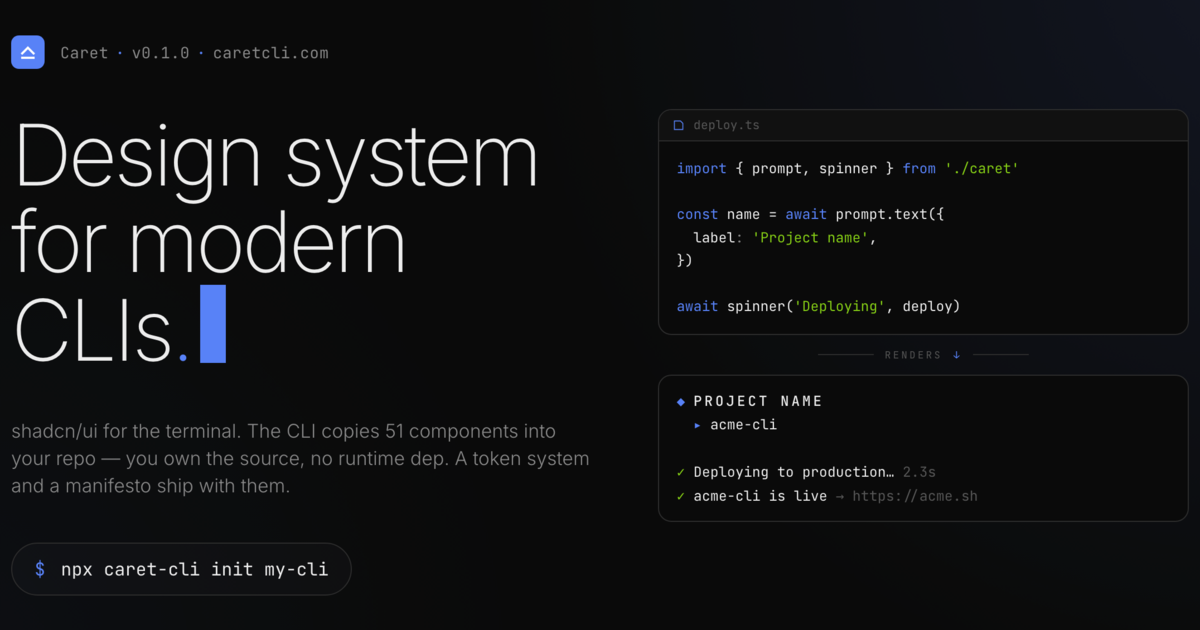Image resolution: width=1200 pixels, height=630 pixels.
Task: Click the Caret brand name text
Action: [x=84, y=53]
